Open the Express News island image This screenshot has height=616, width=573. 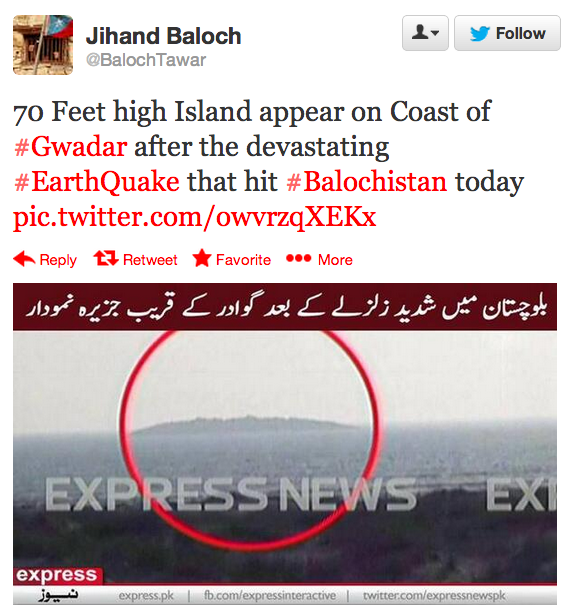pos(285,444)
